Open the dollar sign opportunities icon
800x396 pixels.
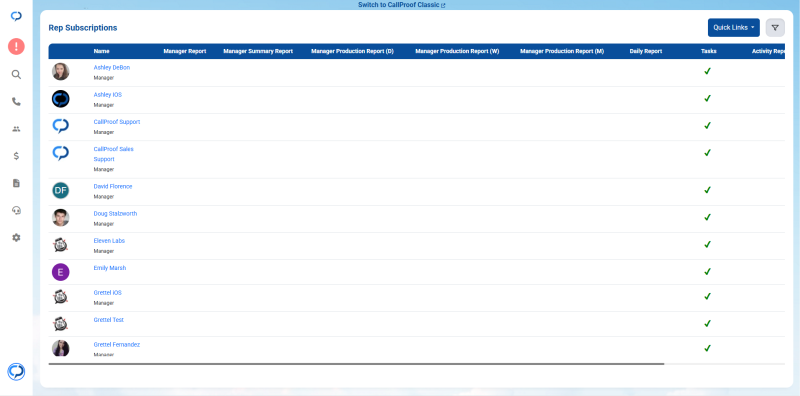coord(16,156)
